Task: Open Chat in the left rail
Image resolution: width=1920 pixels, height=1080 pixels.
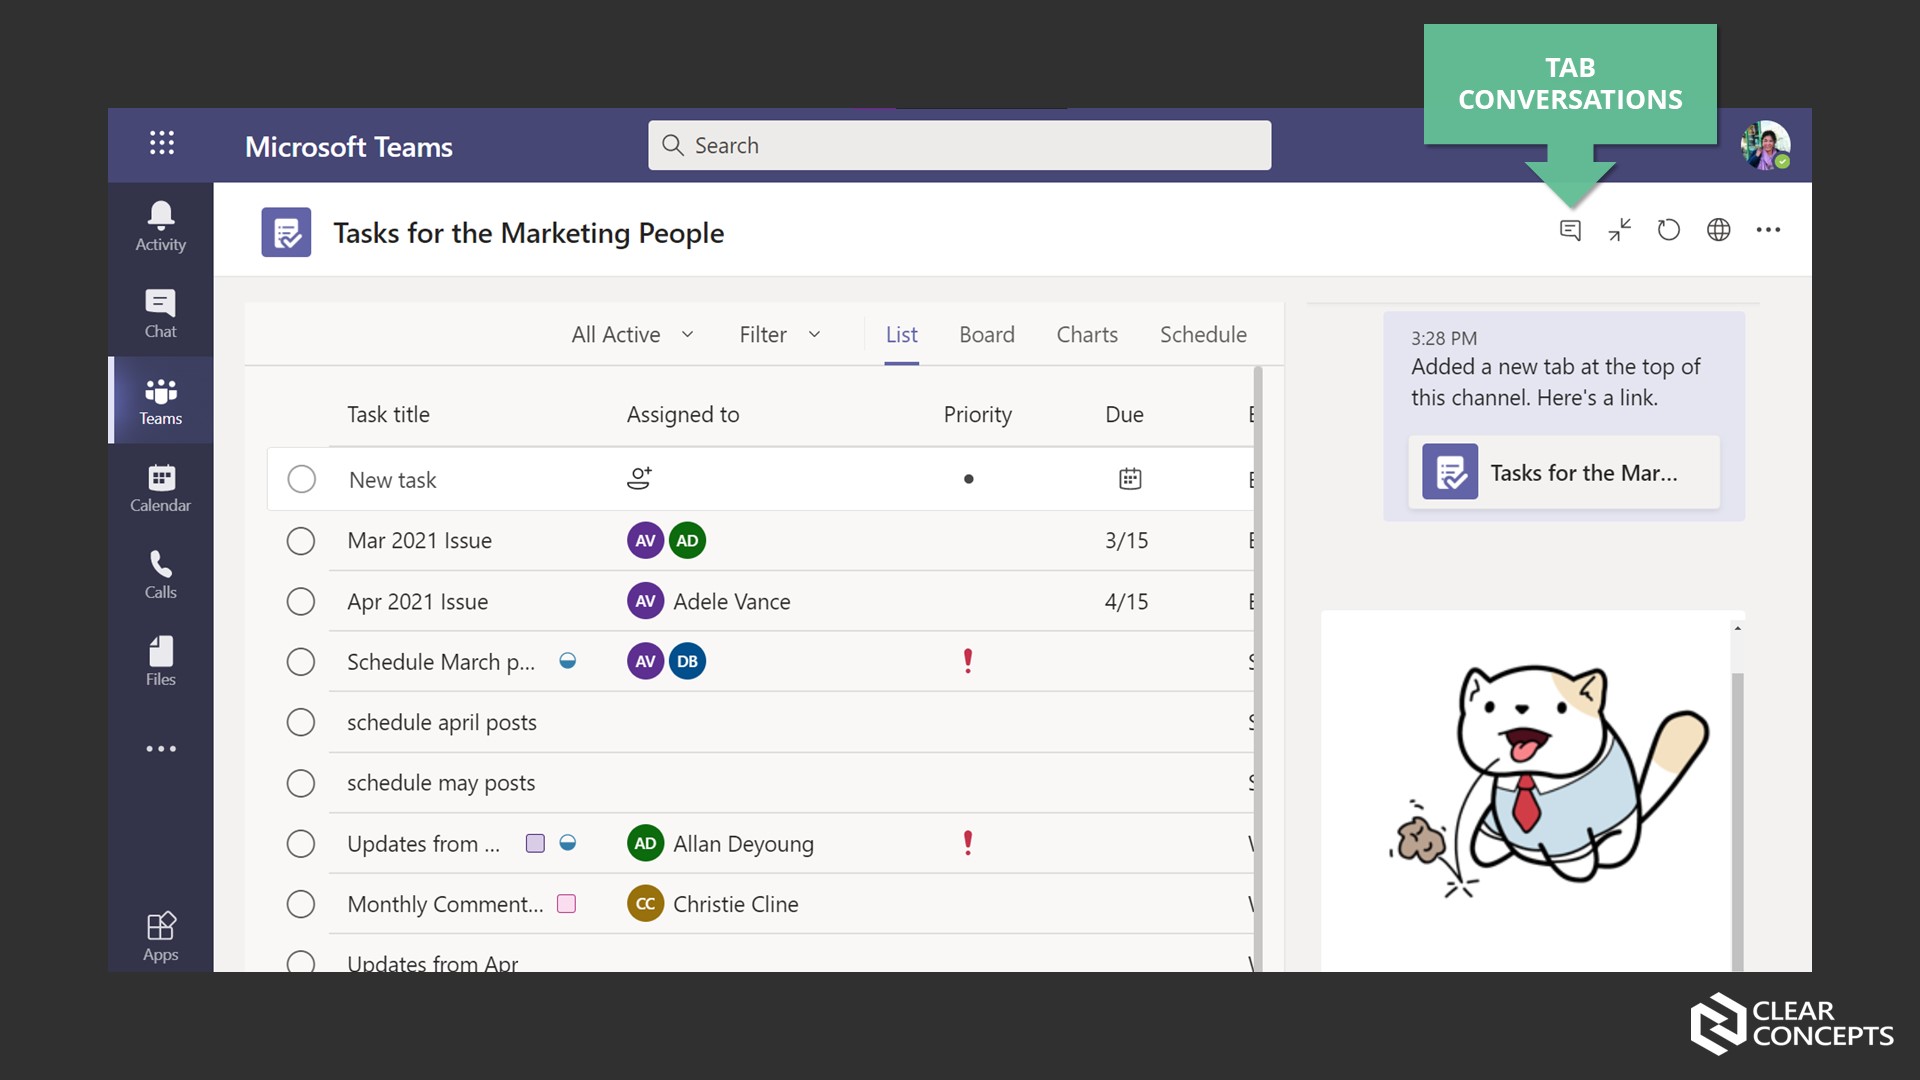Action: pyautogui.click(x=160, y=314)
